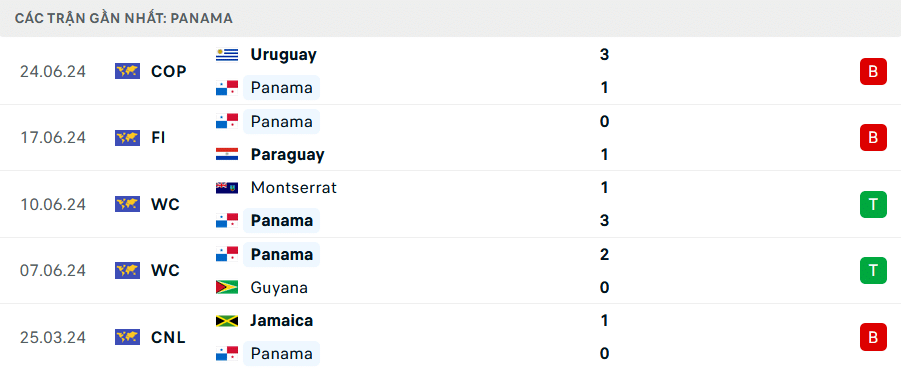Click the Uruguay flag icon
Viewport: 901px width, 382px height.
[x=227, y=55]
